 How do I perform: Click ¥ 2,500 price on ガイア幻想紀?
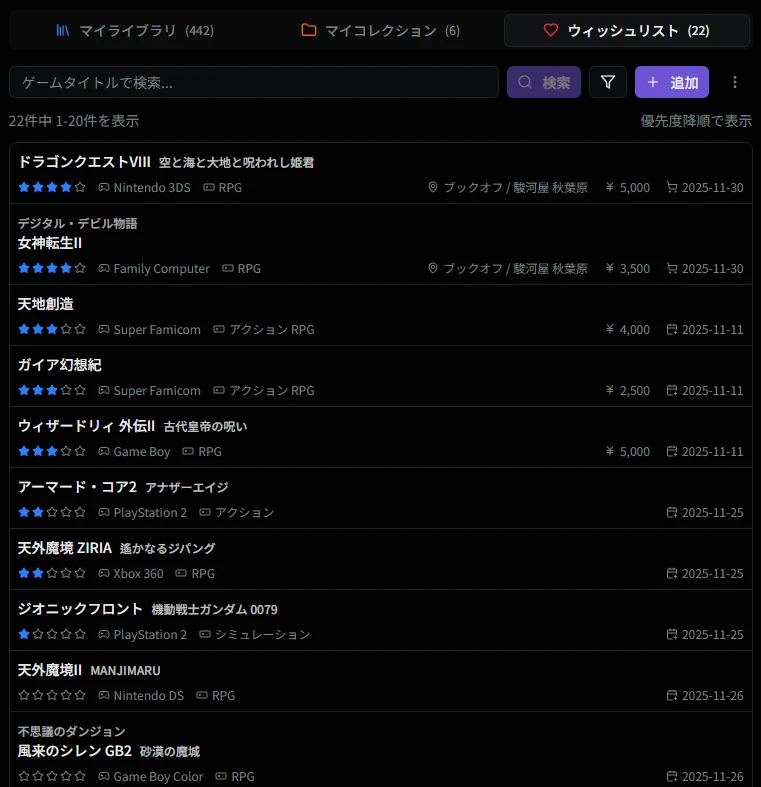628,390
